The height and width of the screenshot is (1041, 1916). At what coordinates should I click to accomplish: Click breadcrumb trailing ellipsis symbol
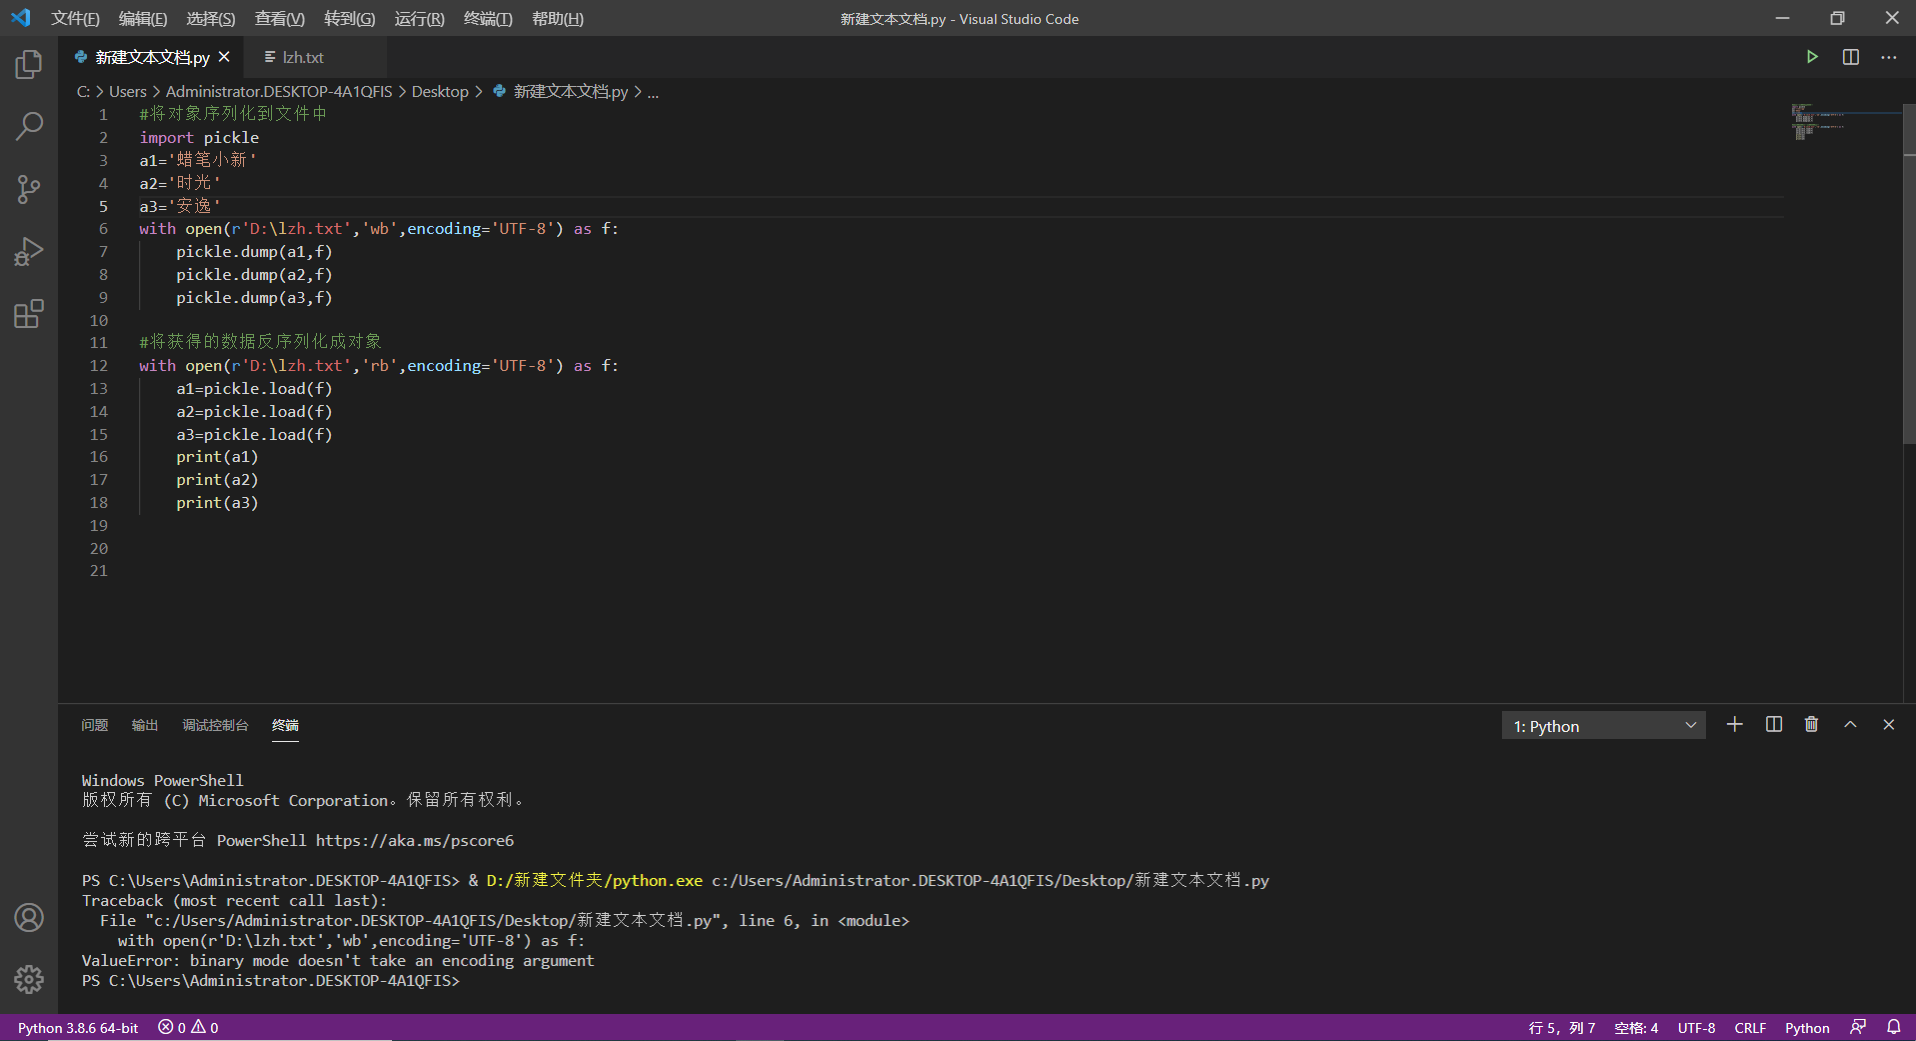click(x=653, y=91)
